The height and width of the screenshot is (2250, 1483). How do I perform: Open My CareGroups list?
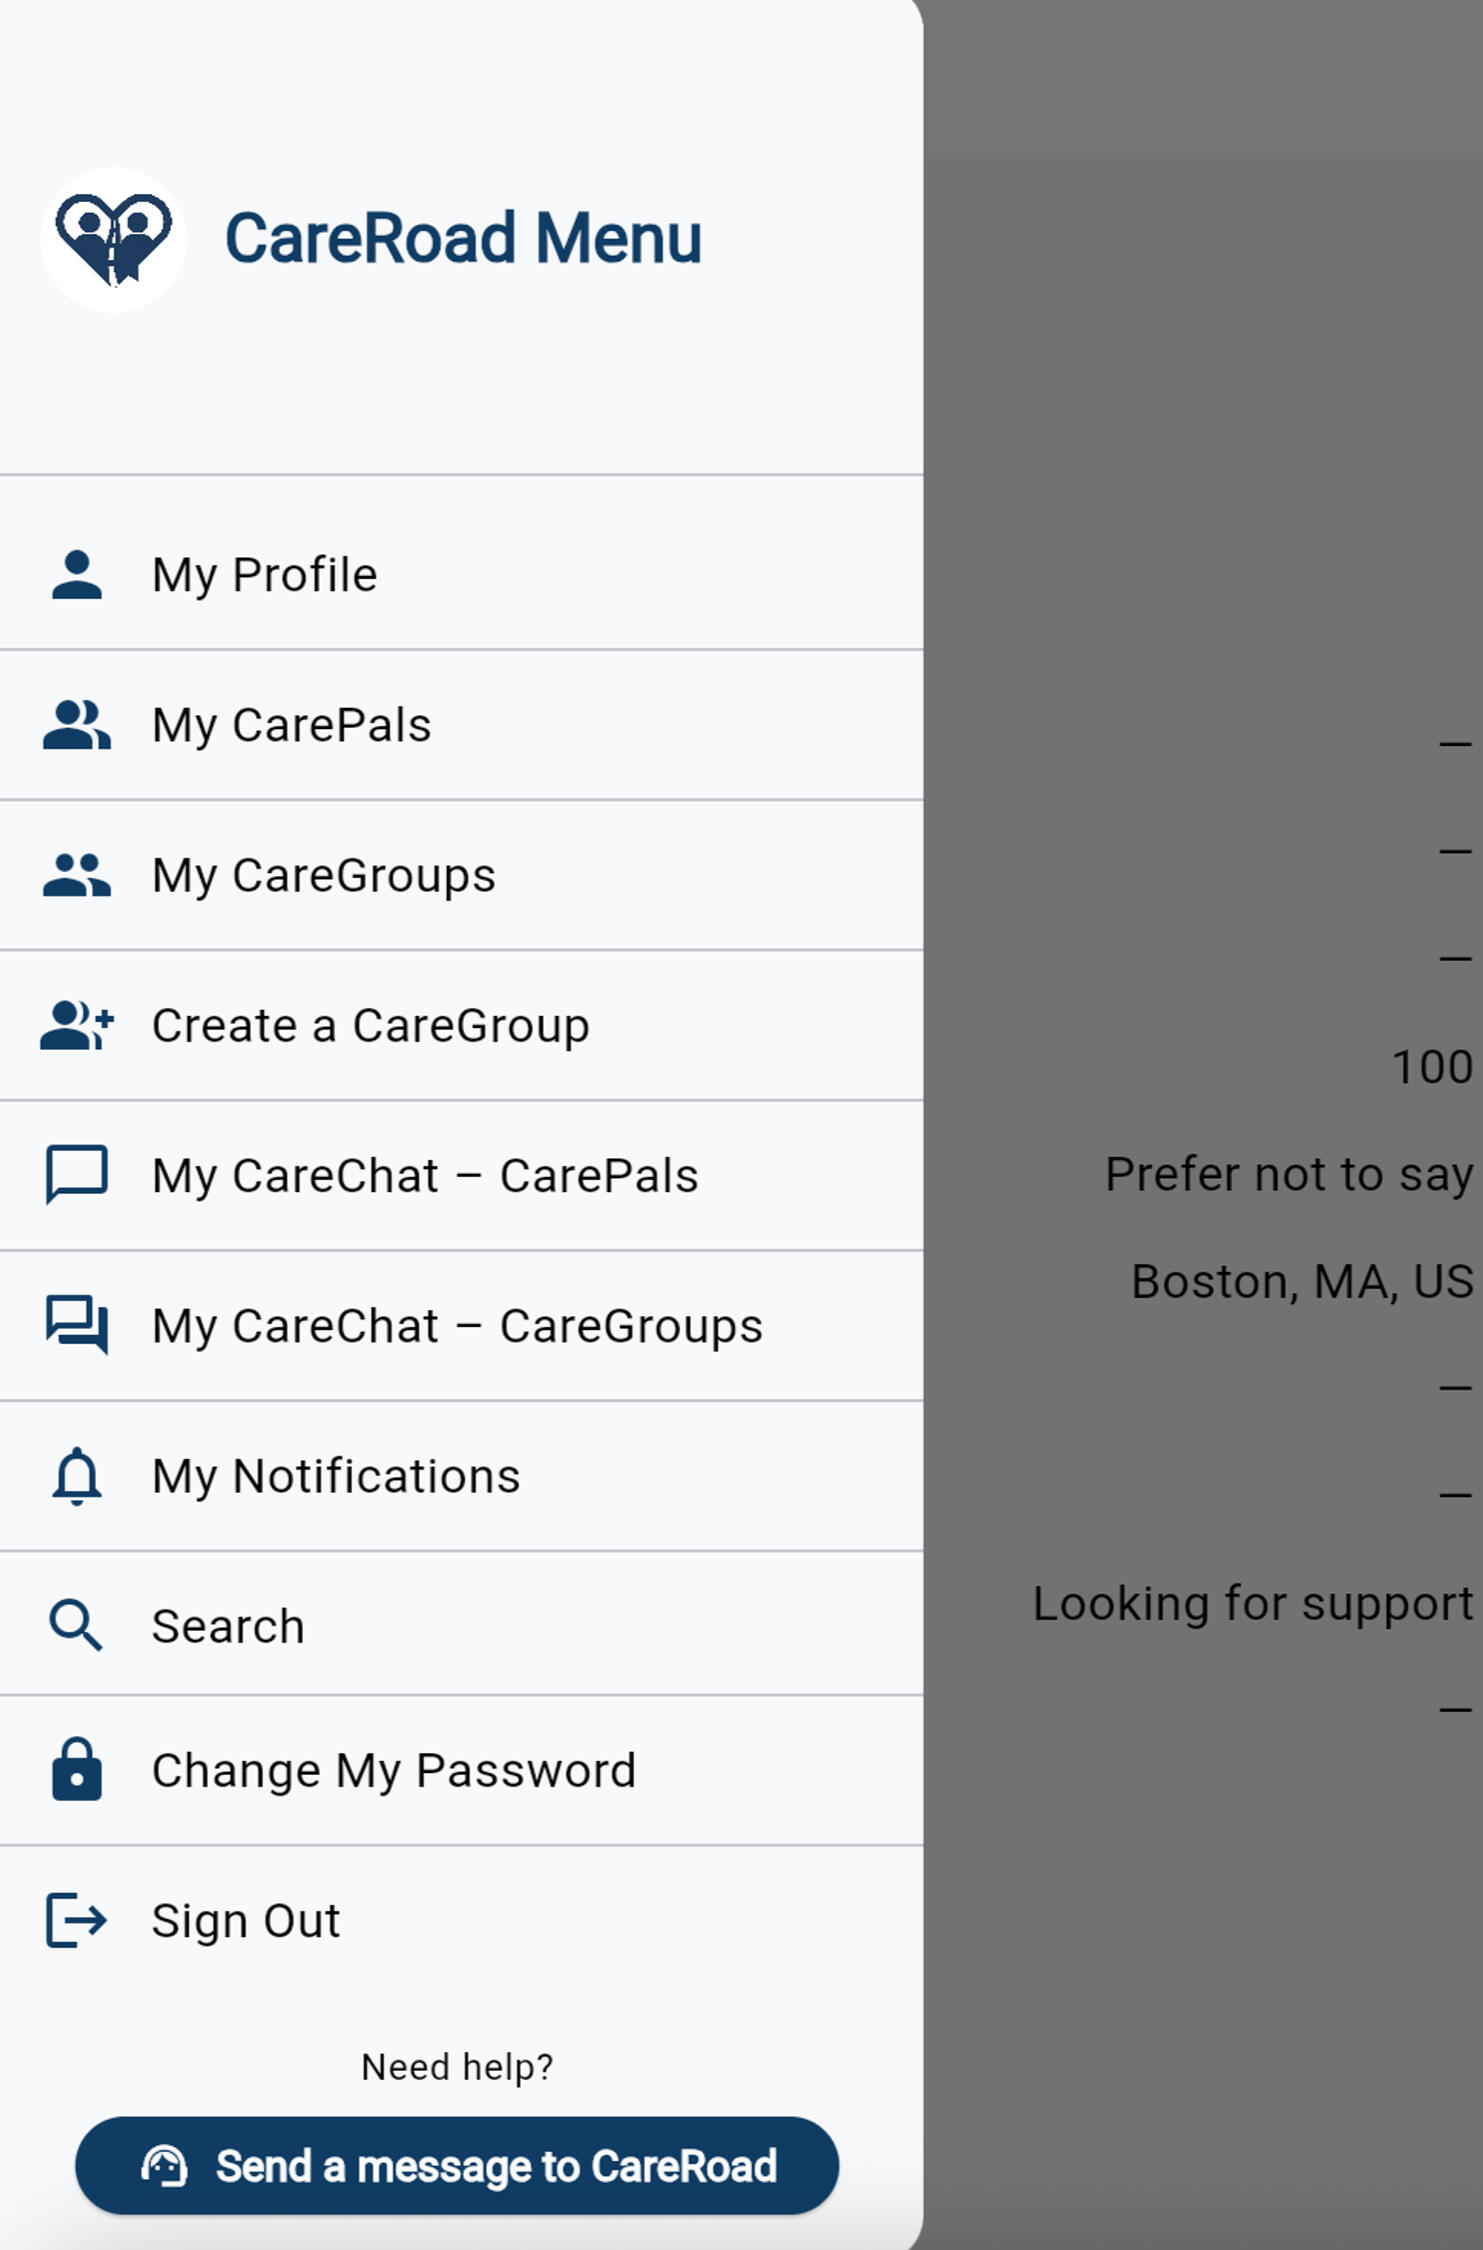click(x=324, y=875)
